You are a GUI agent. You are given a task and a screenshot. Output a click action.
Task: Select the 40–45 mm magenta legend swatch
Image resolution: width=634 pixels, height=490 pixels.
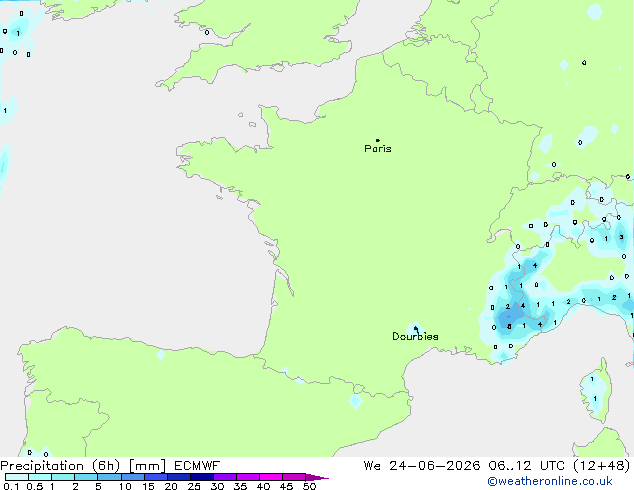[271, 477]
